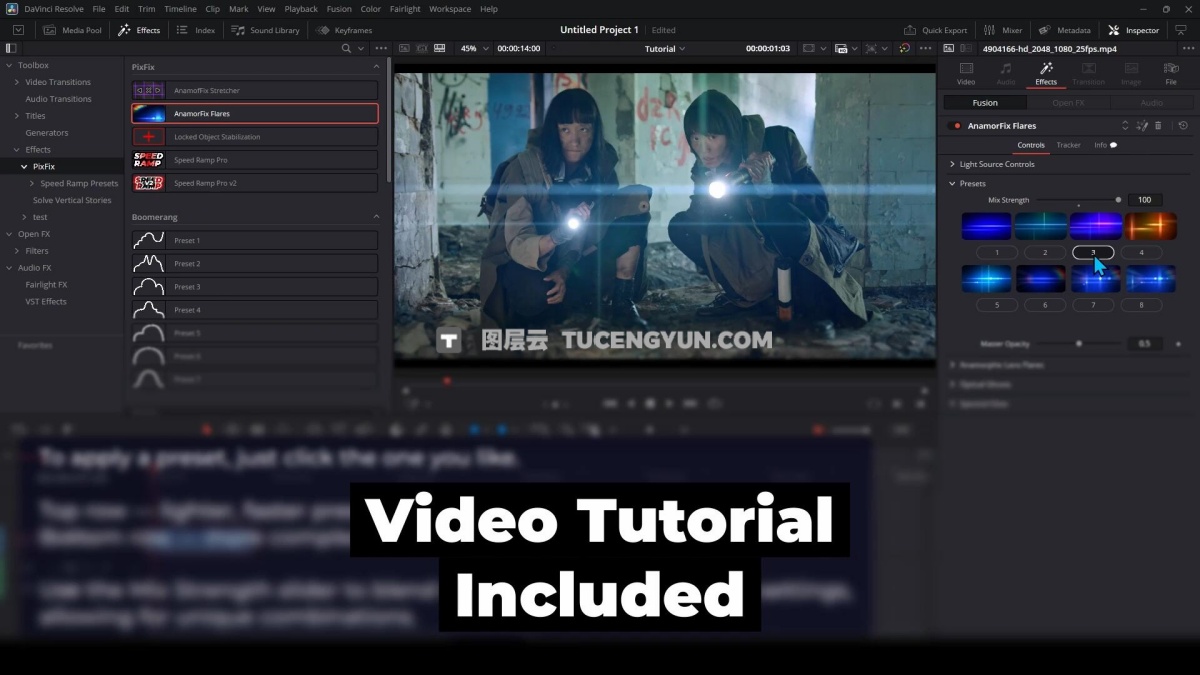The width and height of the screenshot is (1200, 675).
Task: Activate flare preset 8 button
Action: coord(1141,305)
